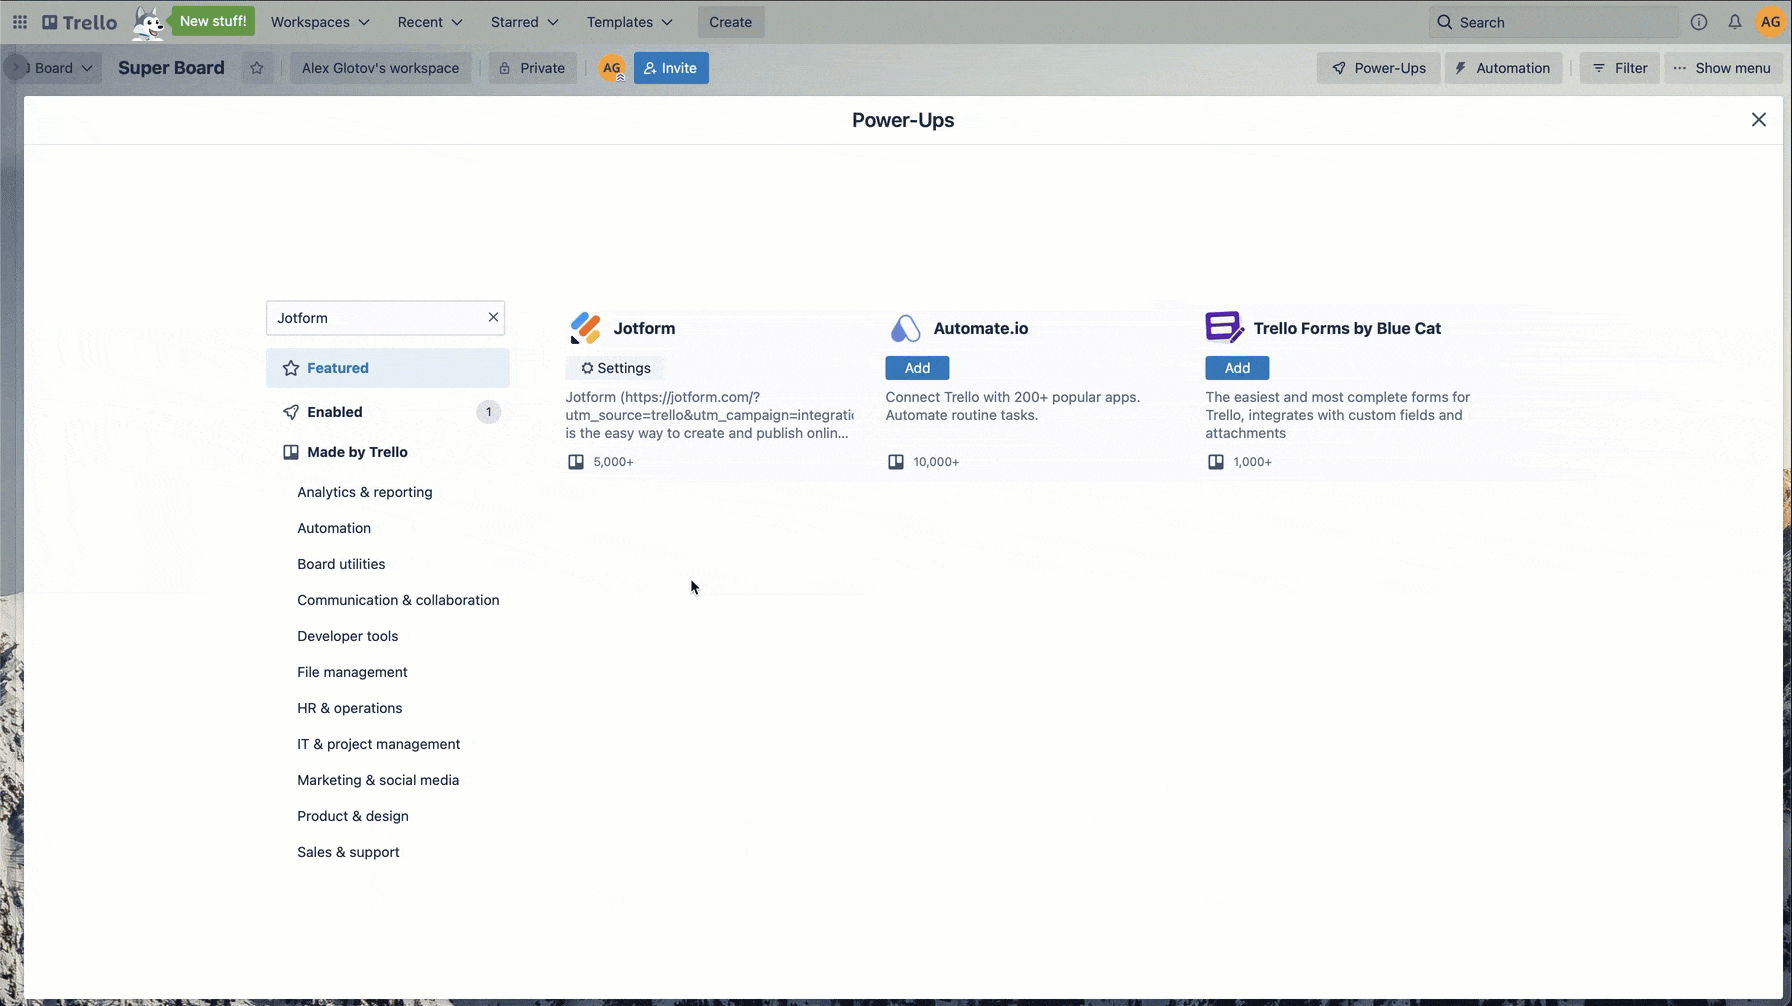Open Jotform Settings
1792x1006 pixels.
(x=615, y=368)
